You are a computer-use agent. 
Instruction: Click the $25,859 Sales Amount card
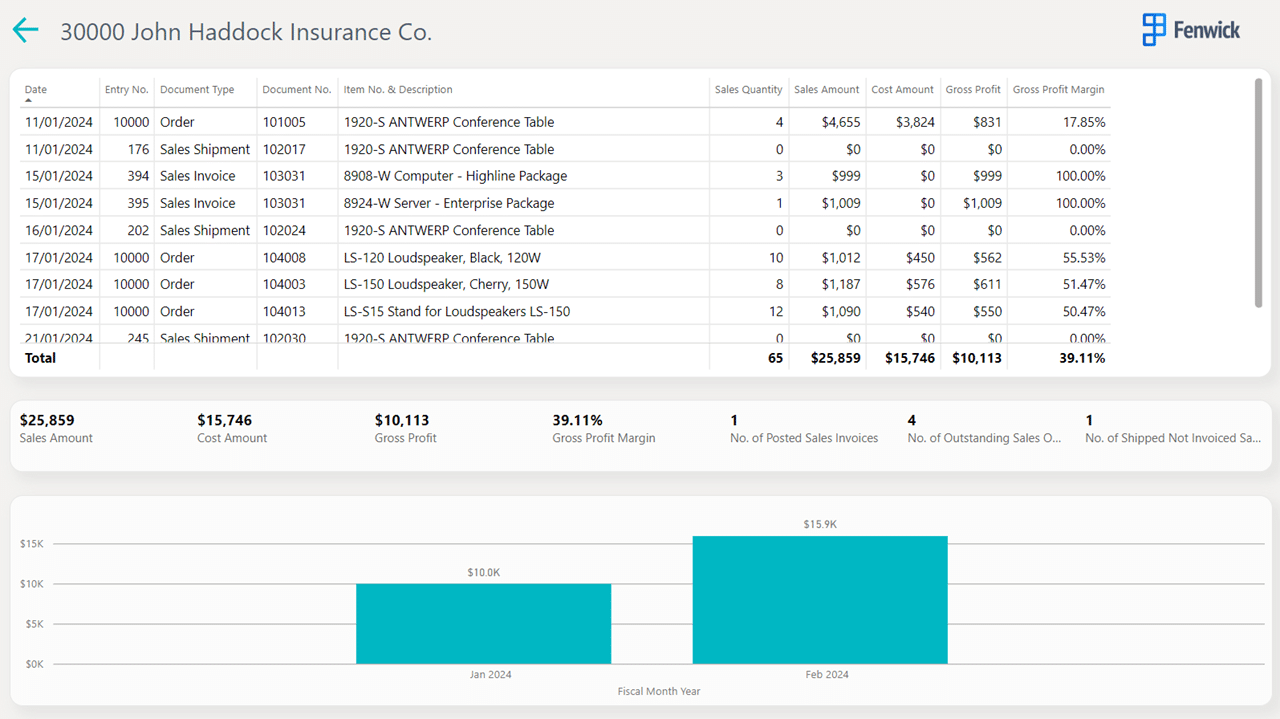56,428
